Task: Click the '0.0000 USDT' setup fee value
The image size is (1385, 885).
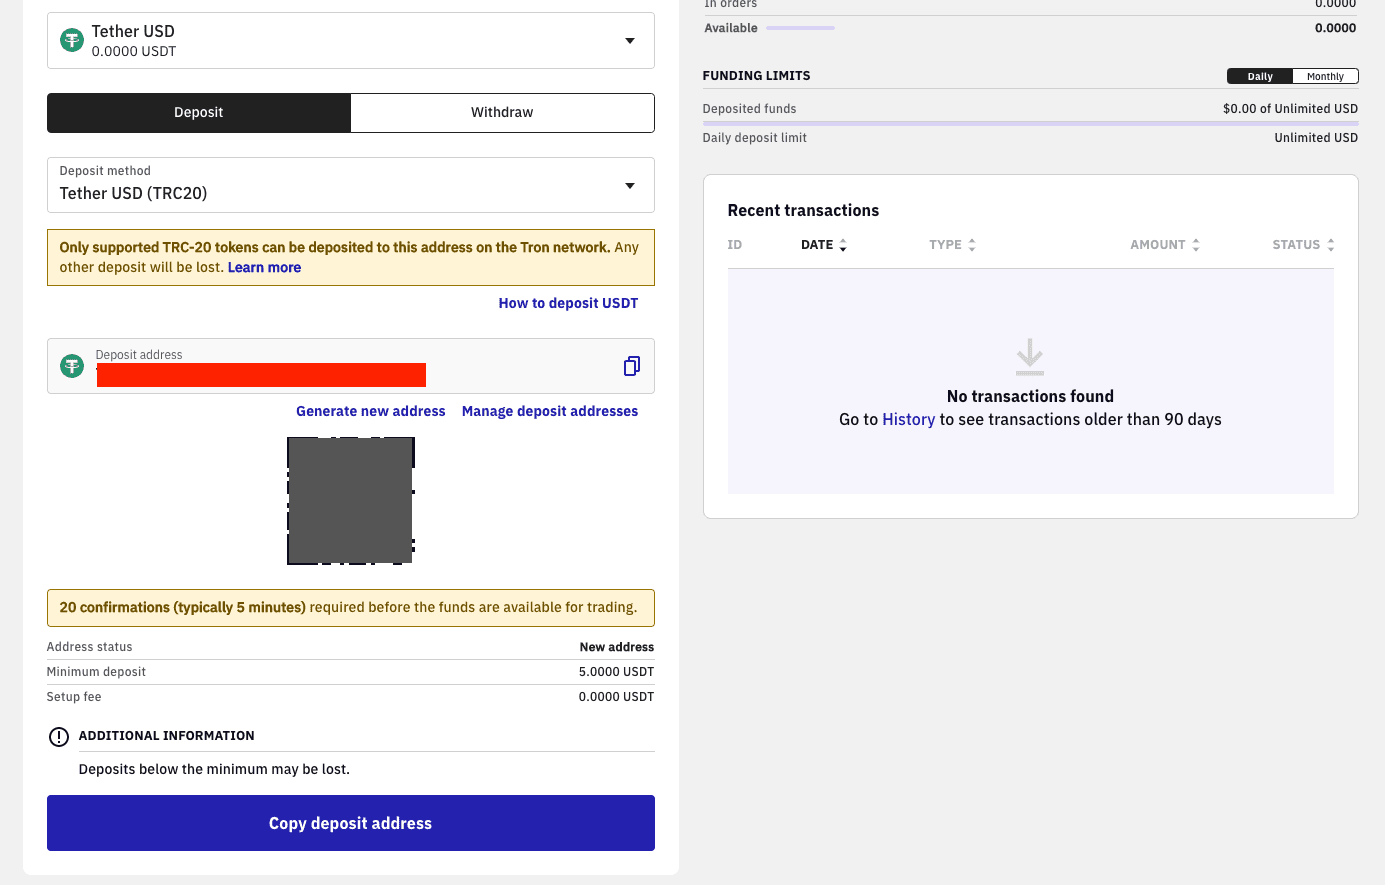Action: (616, 697)
